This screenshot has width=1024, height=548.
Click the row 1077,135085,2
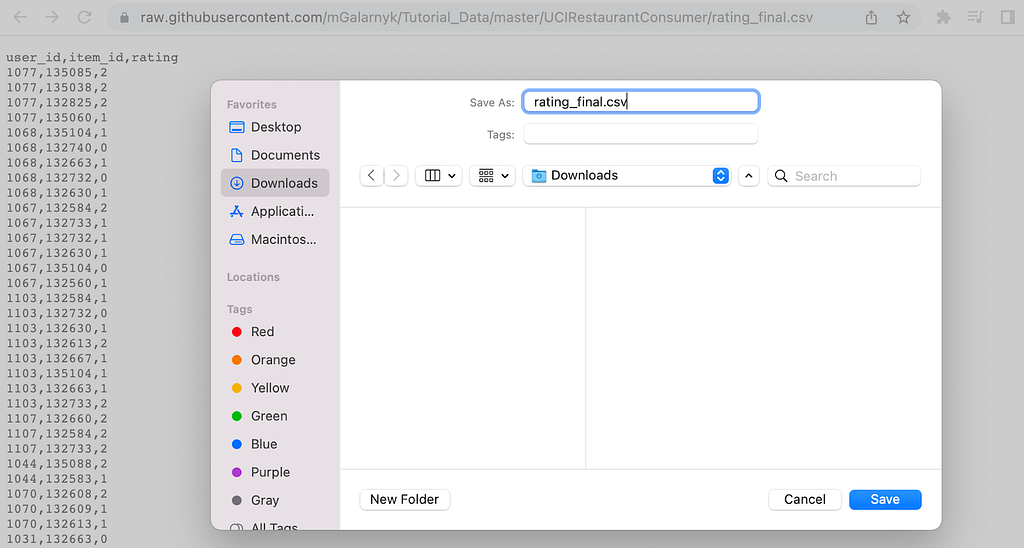point(57,73)
